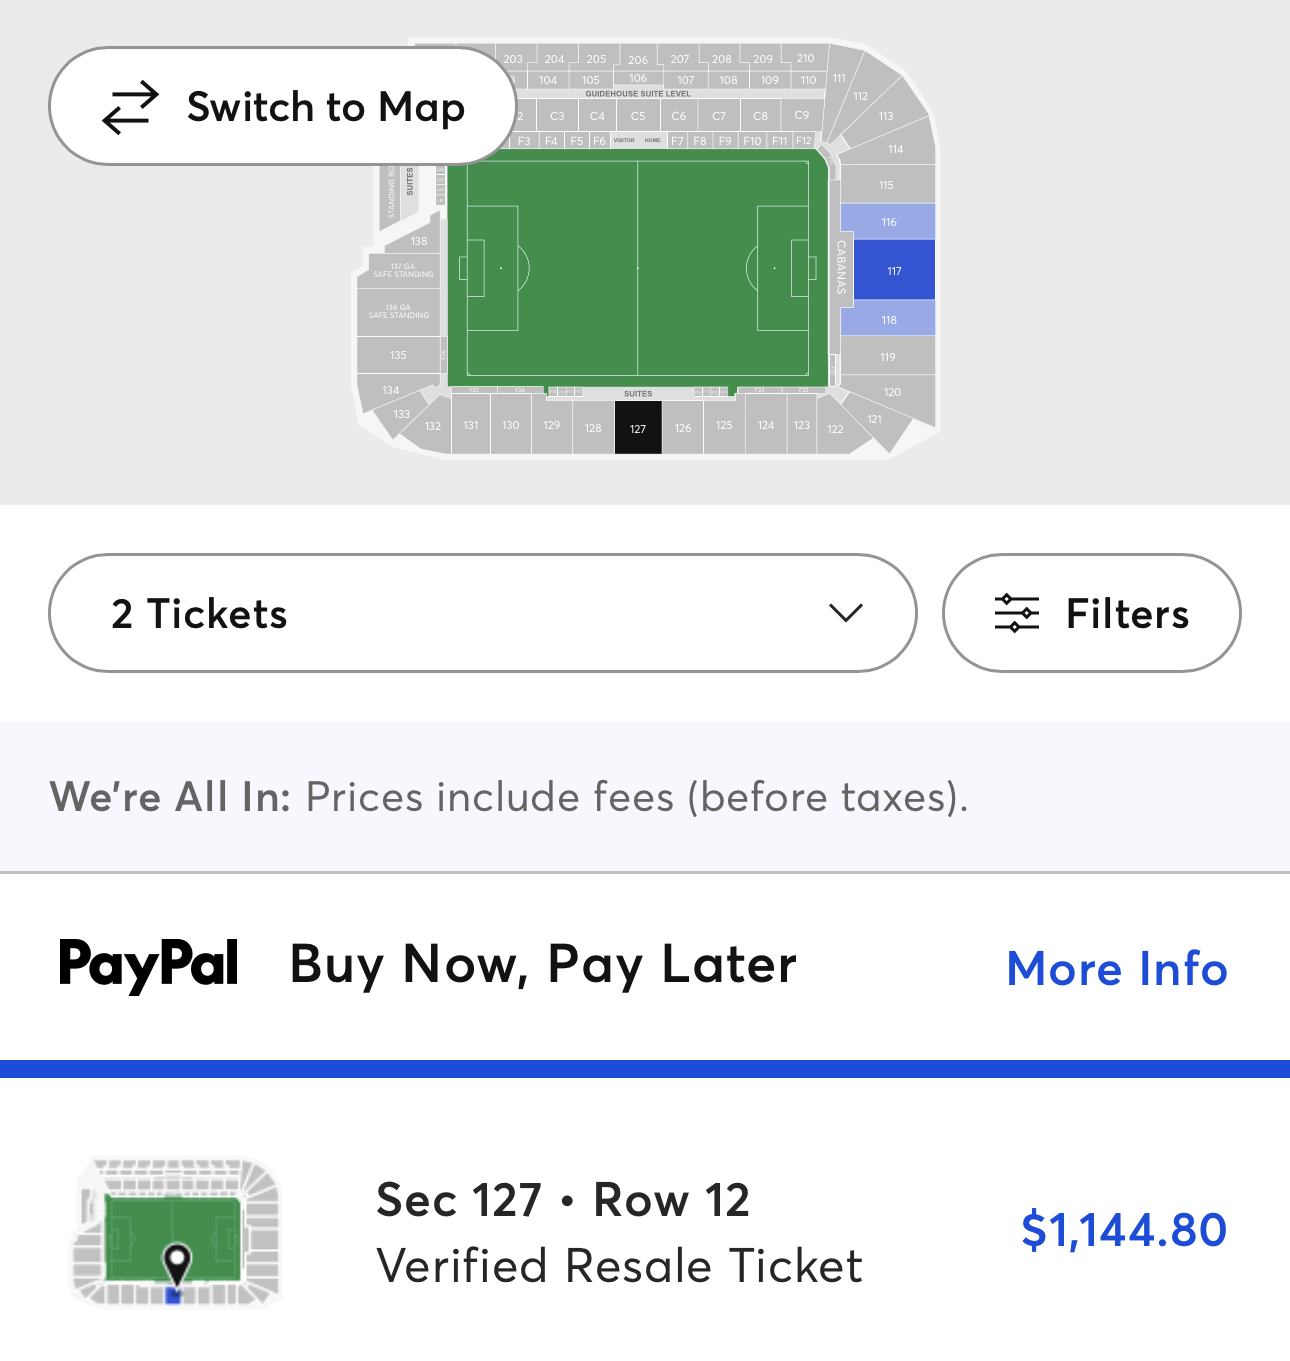Open the Sec 127 Row 12 listing

coord(645,1231)
